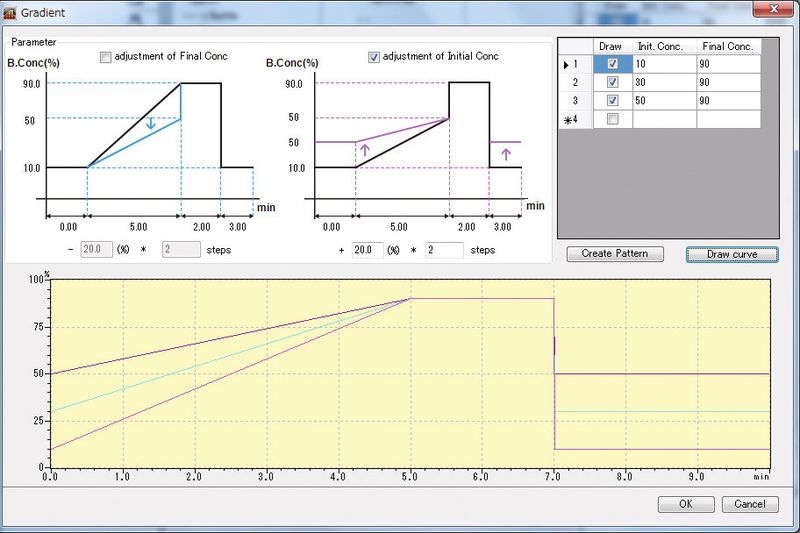The width and height of the screenshot is (800, 533).
Task: Click the Draw column header
Action: click(x=613, y=46)
